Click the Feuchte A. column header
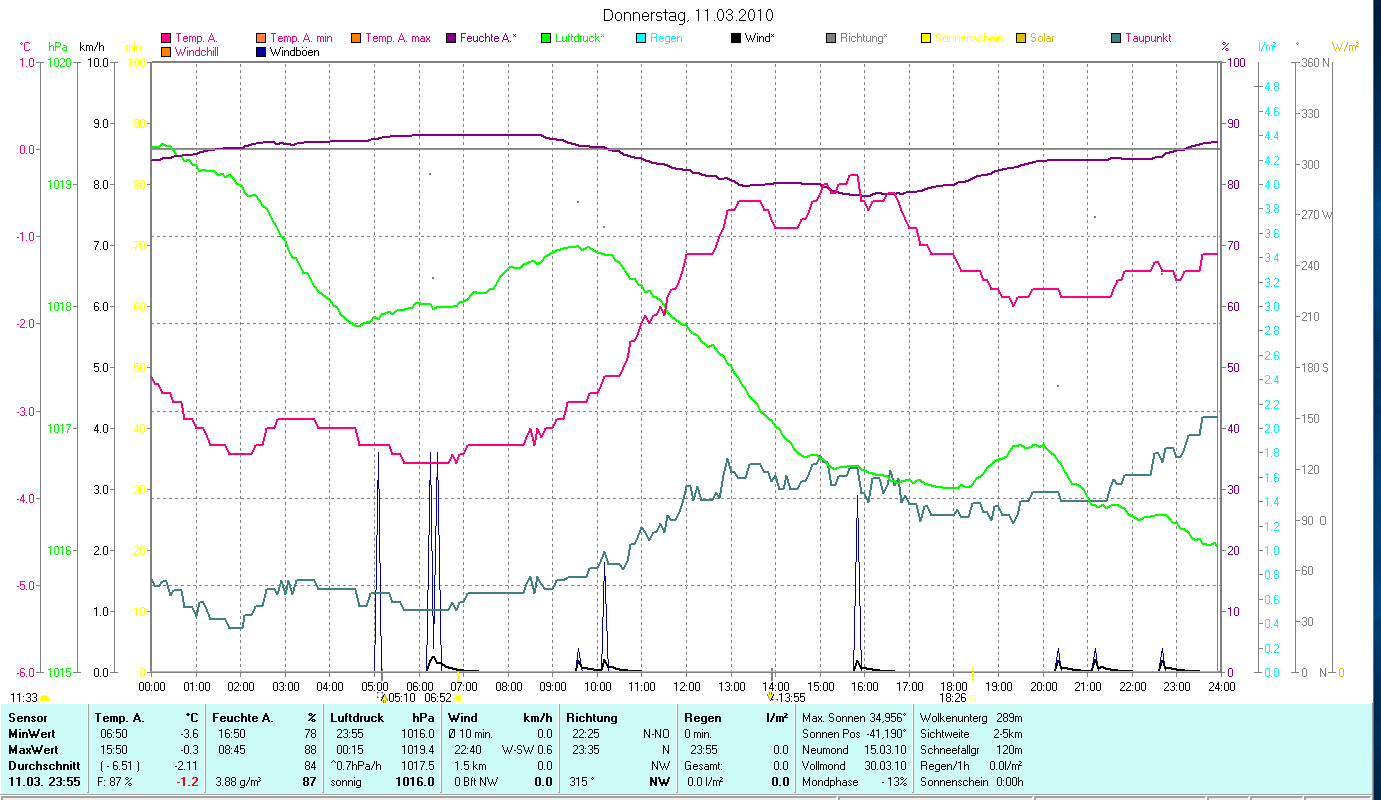The height and width of the screenshot is (800, 1381). pyautogui.click(x=241, y=718)
